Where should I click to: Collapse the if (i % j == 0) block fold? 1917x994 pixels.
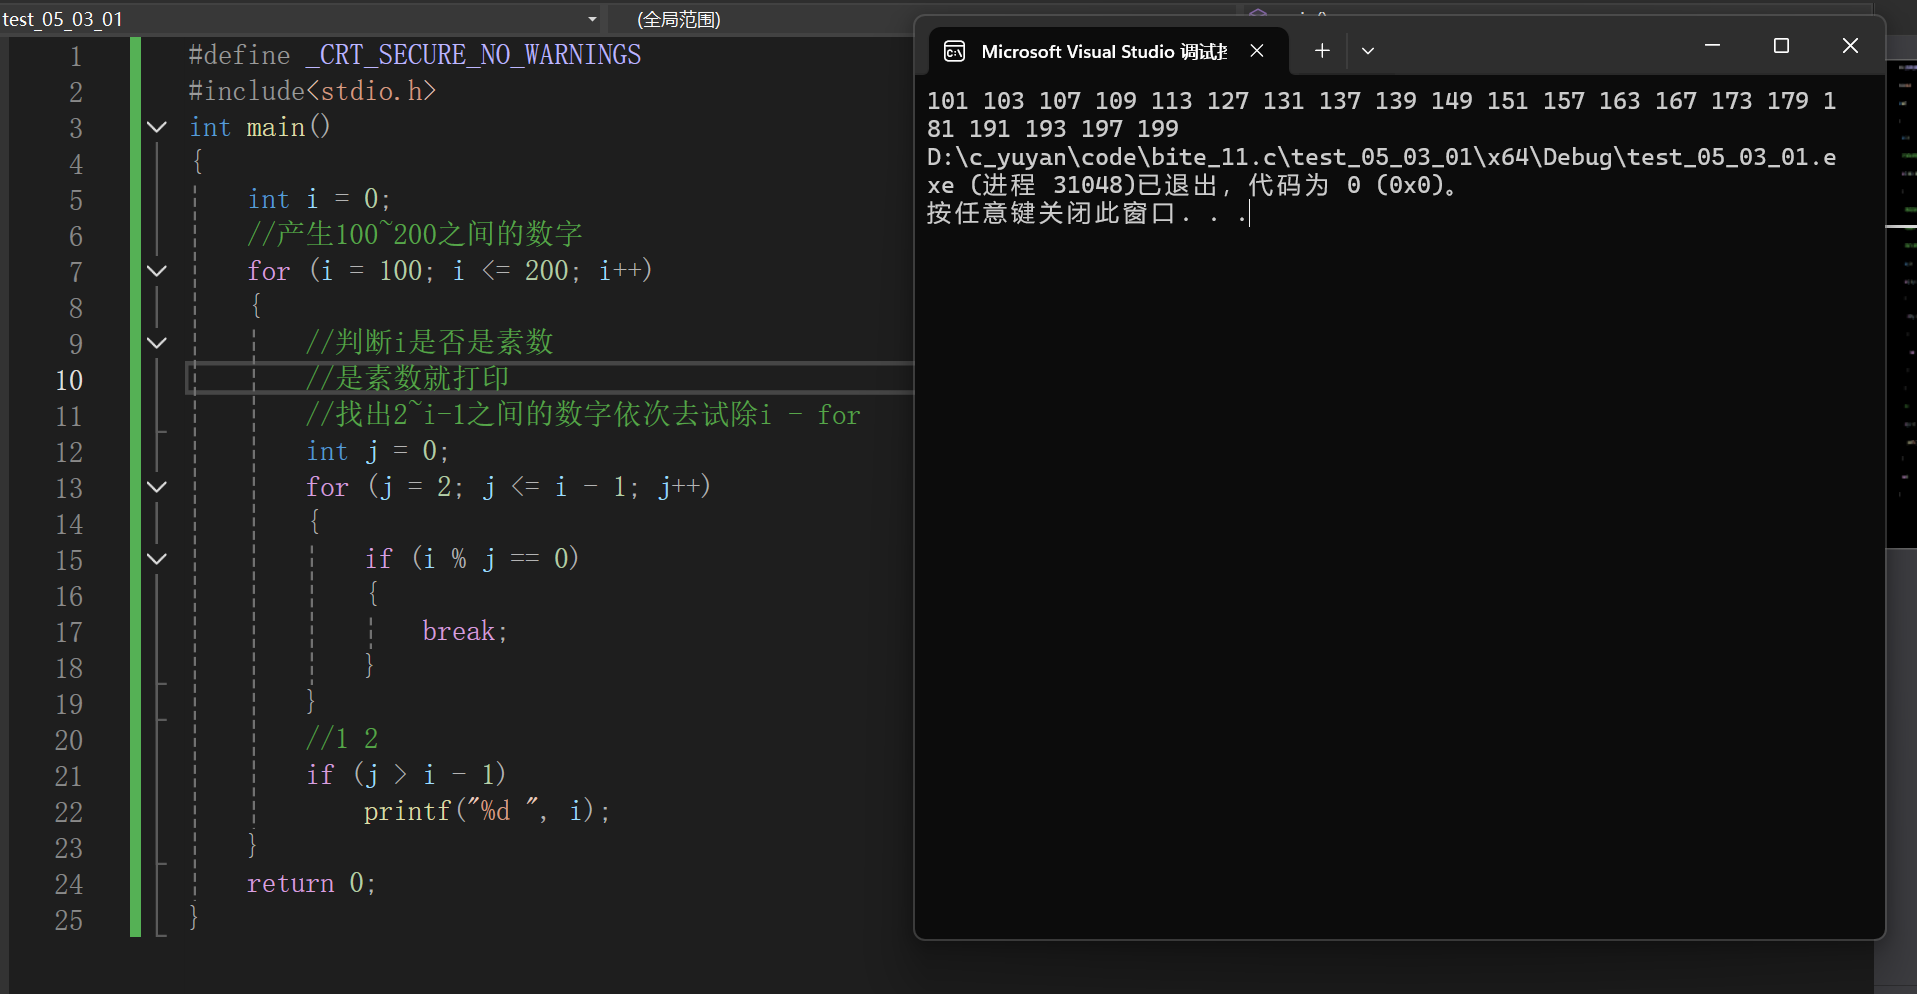[x=157, y=559]
